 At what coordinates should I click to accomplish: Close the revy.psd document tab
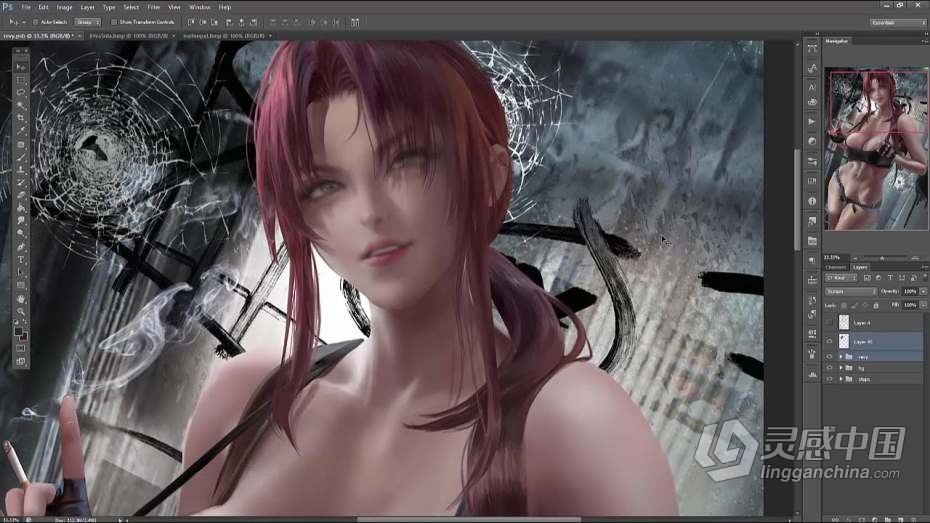pyautogui.click(x=79, y=36)
